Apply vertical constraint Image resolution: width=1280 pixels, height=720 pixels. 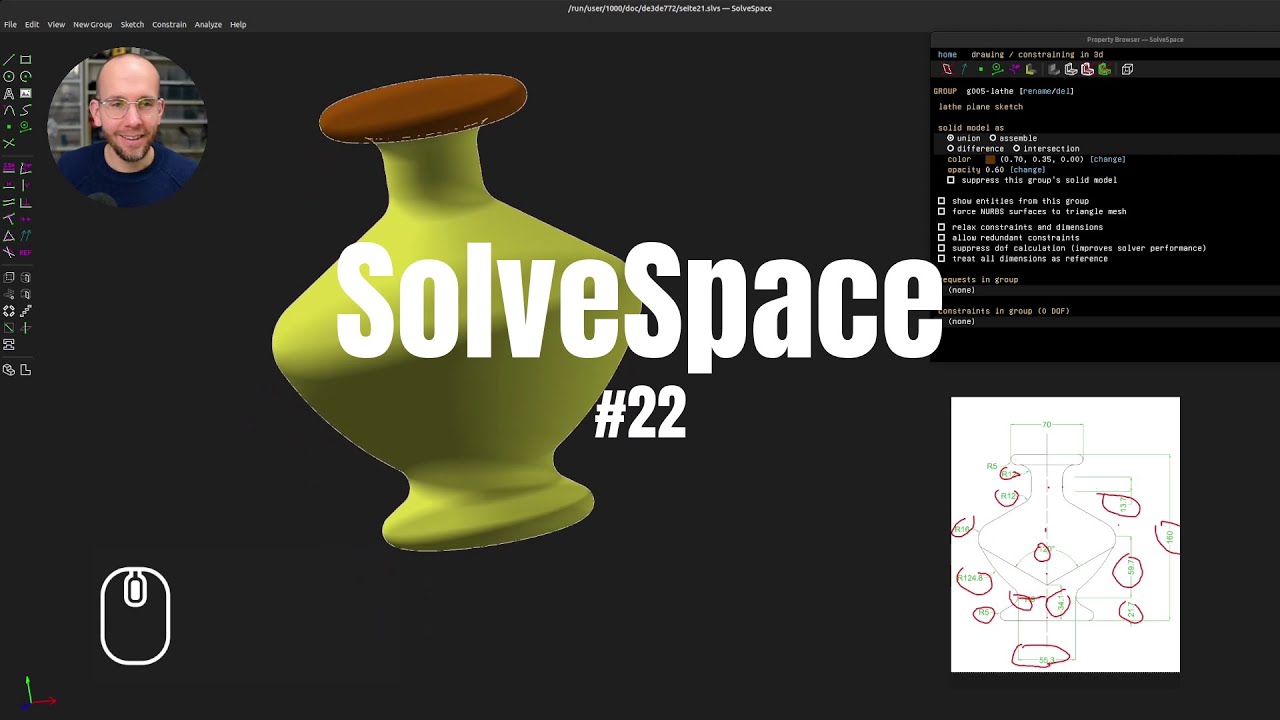[25, 185]
